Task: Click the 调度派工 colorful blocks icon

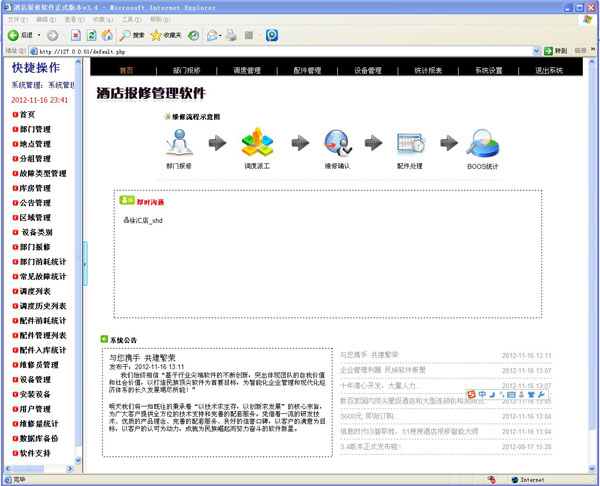Action: [258, 142]
